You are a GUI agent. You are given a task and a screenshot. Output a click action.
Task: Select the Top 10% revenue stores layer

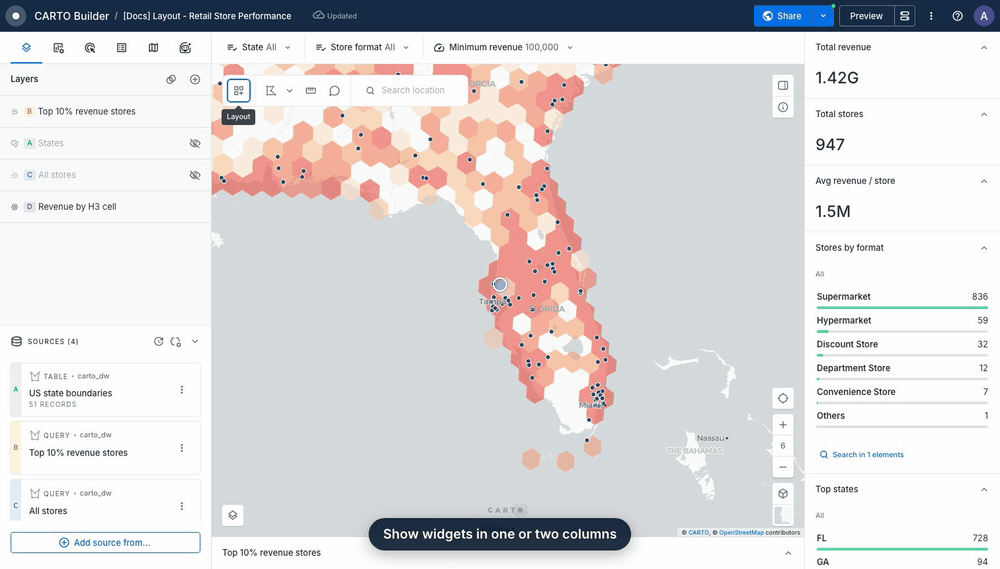105,112
